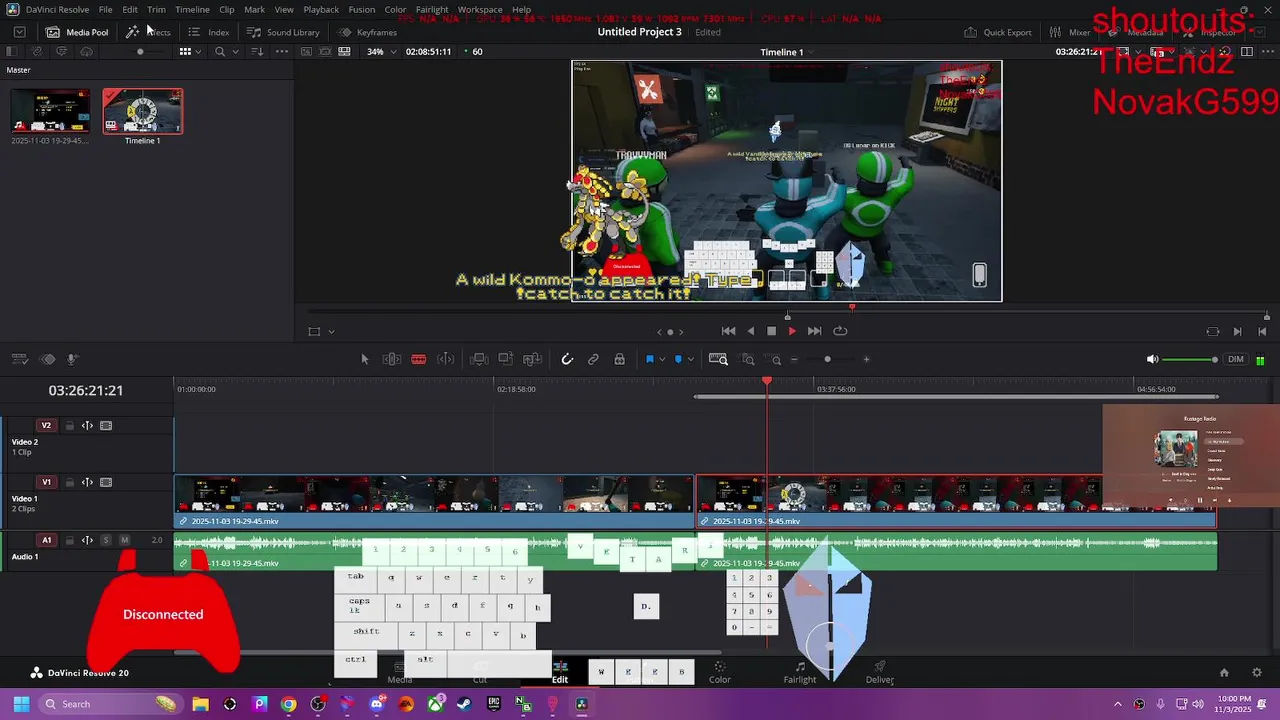This screenshot has height=720, width=1280.
Task: Stop playback in the viewer
Action: [x=771, y=331]
